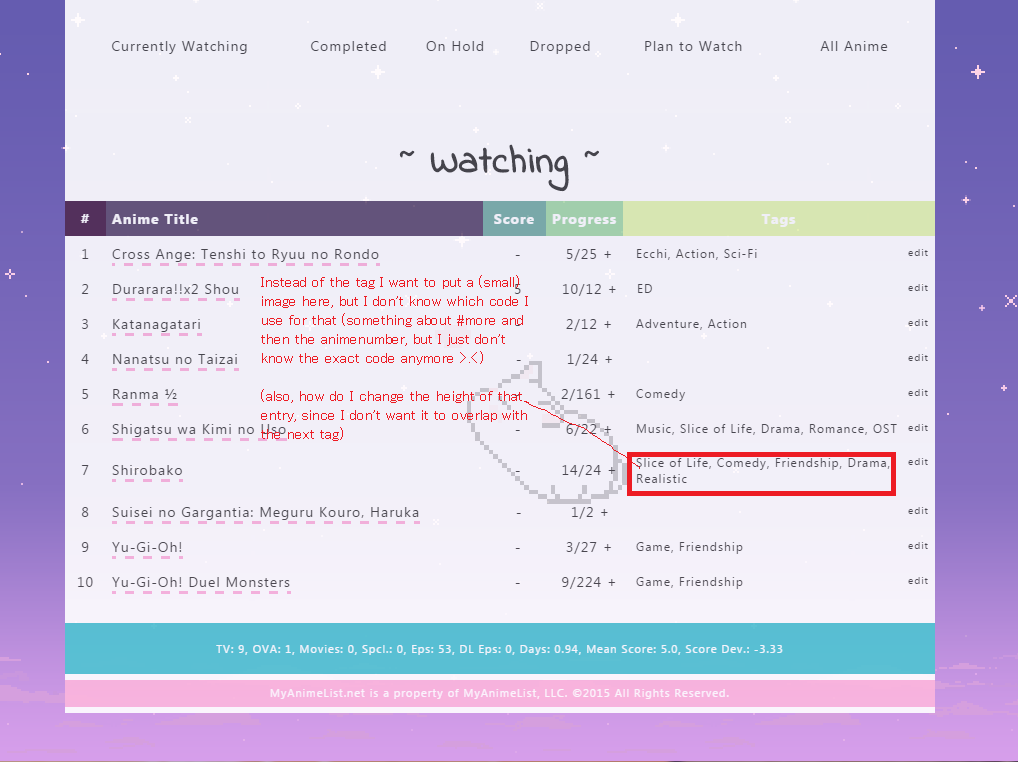Switch to the Completed tab

pyautogui.click(x=348, y=46)
